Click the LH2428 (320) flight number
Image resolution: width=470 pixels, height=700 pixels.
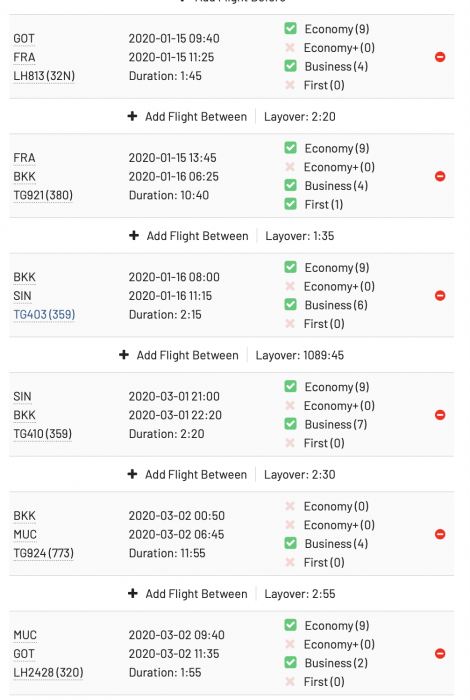(48, 672)
